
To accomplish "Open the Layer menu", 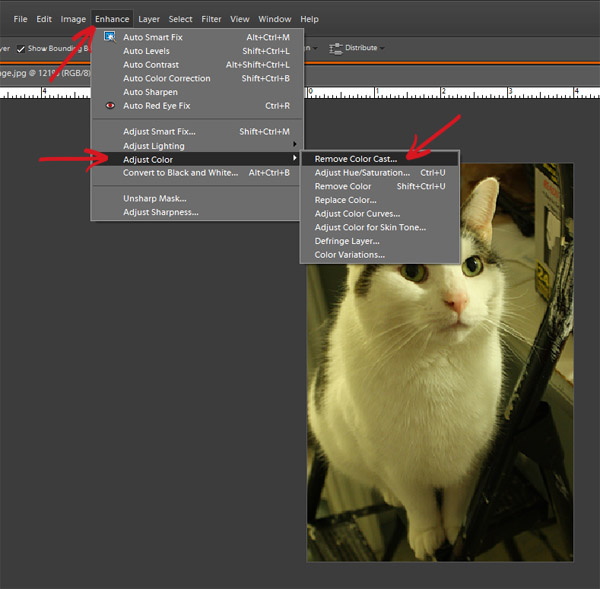I will pyautogui.click(x=149, y=19).
